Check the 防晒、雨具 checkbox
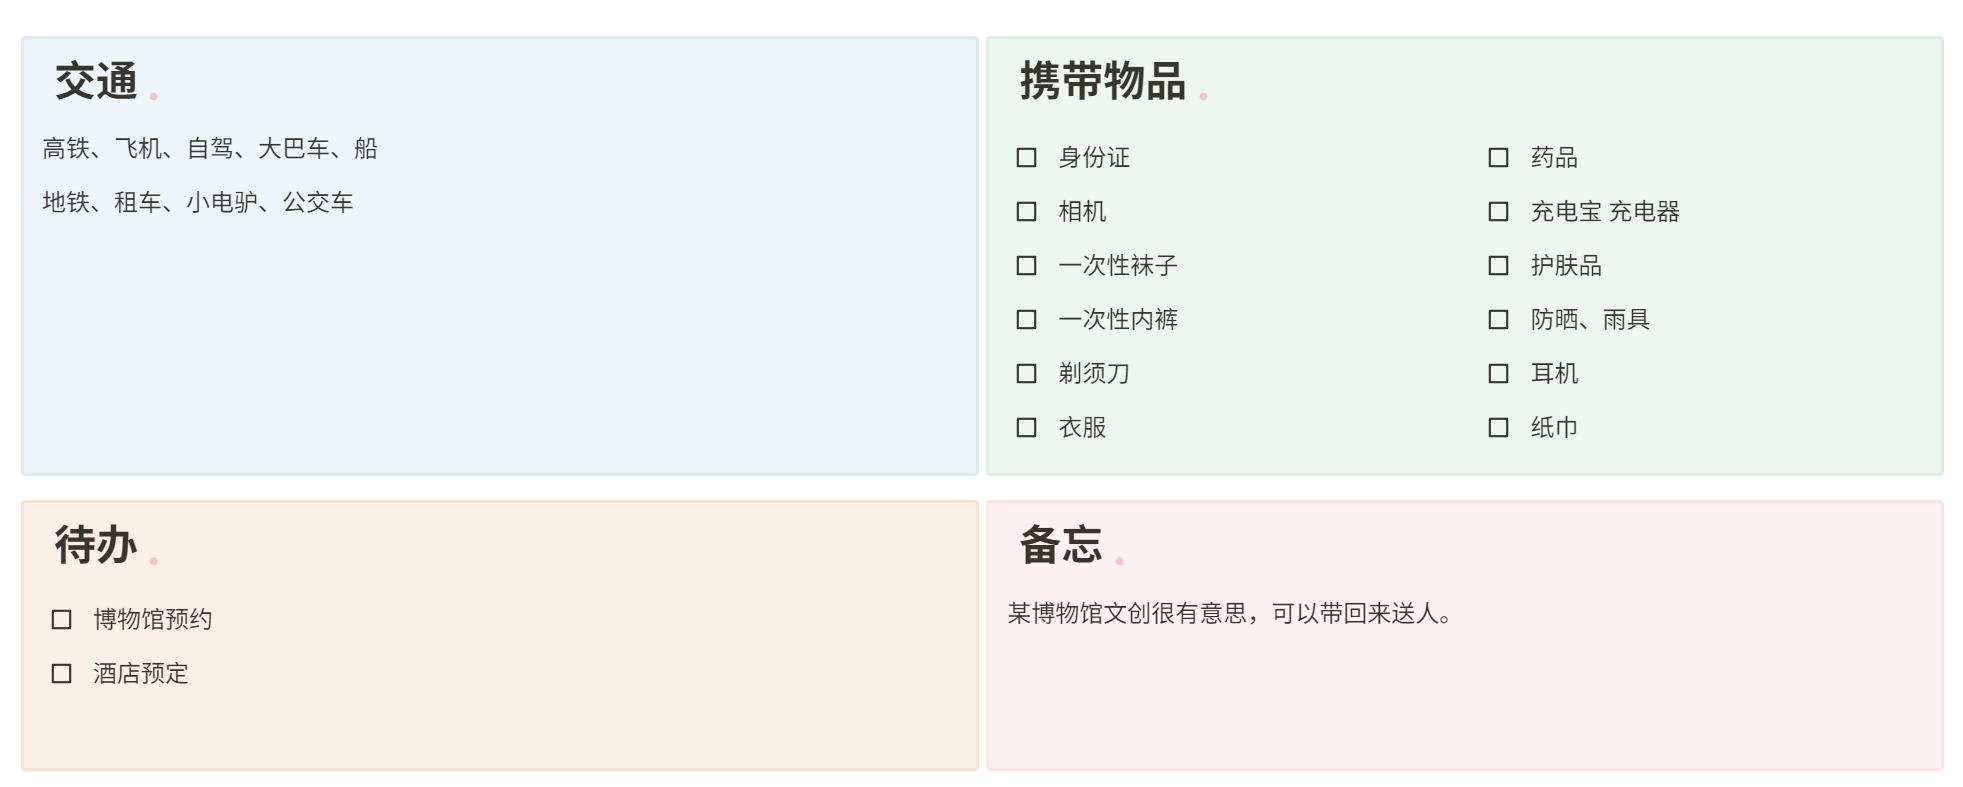The width and height of the screenshot is (1963, 787). click(1498, 320)
